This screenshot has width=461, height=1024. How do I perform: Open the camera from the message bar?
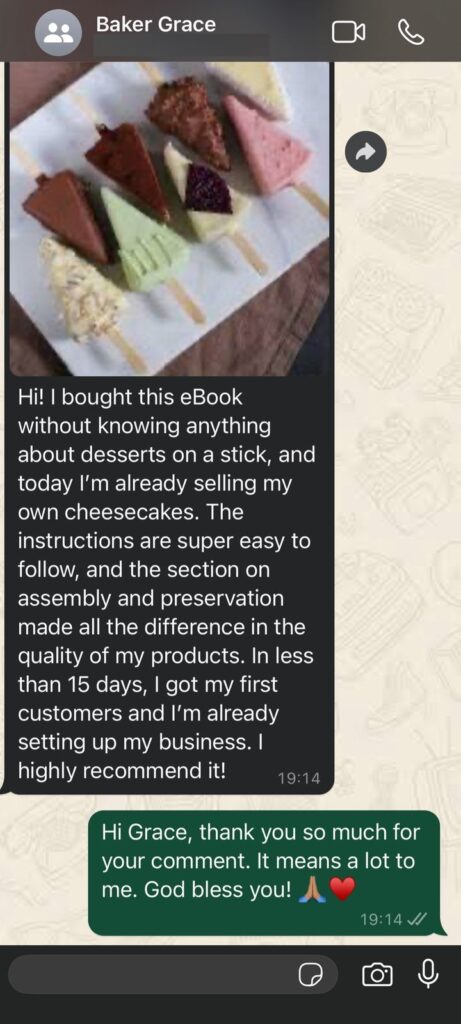(x=377, y=976)
